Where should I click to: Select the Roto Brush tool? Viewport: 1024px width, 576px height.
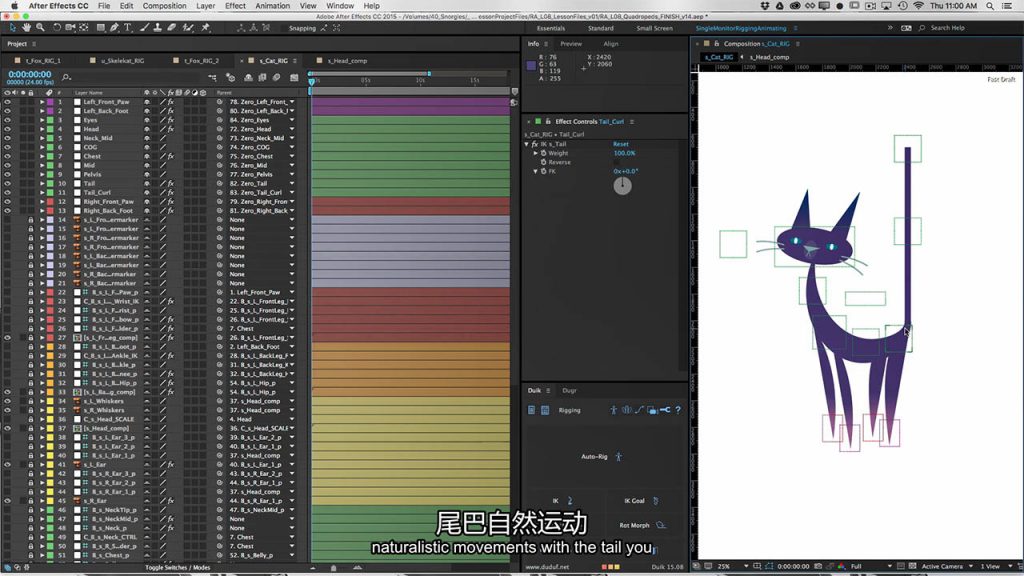tap(188, 28)
